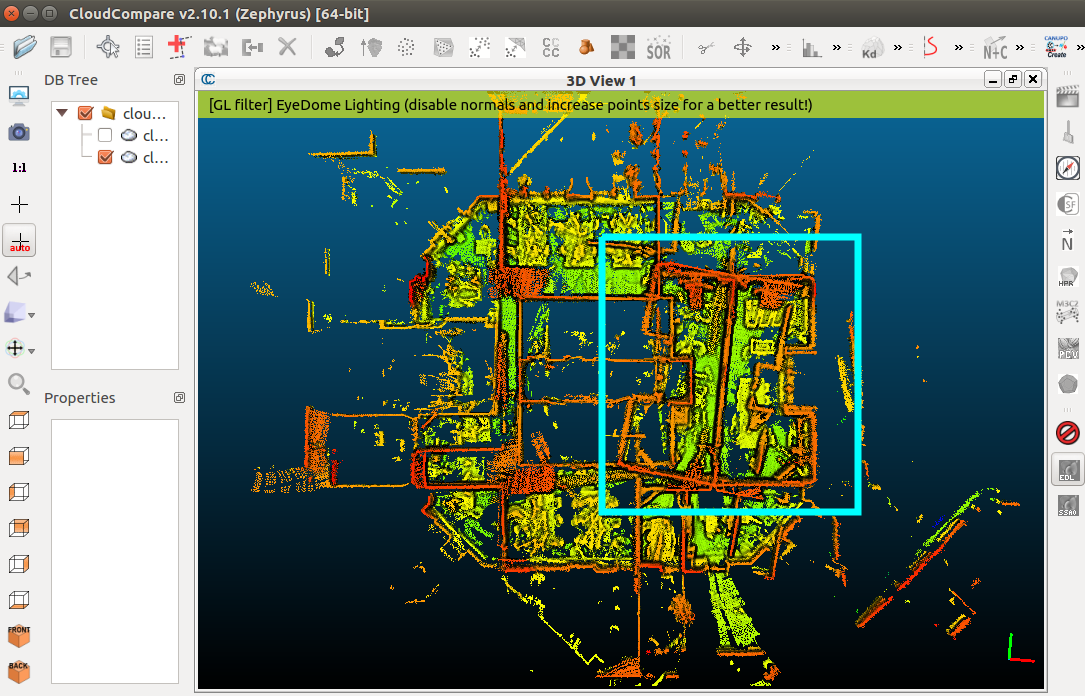Click the camera snapshot icon

pyautogui.click(x=19, y=132)
